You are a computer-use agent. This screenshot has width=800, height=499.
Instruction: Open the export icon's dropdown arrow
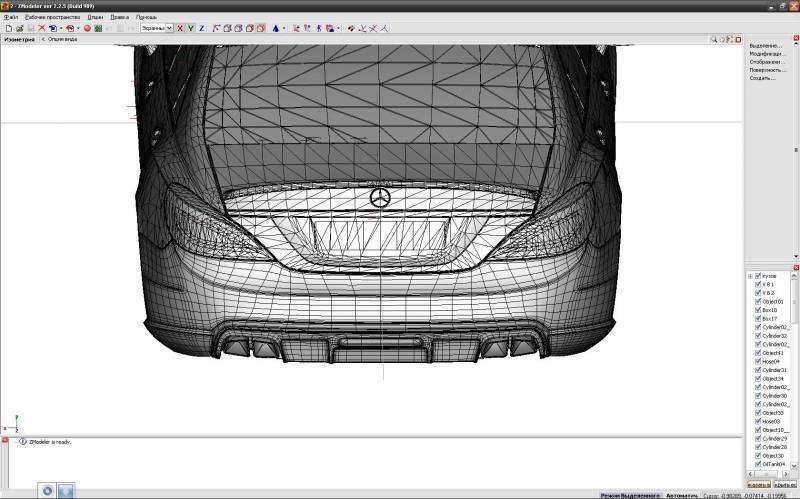pos(78,29)
